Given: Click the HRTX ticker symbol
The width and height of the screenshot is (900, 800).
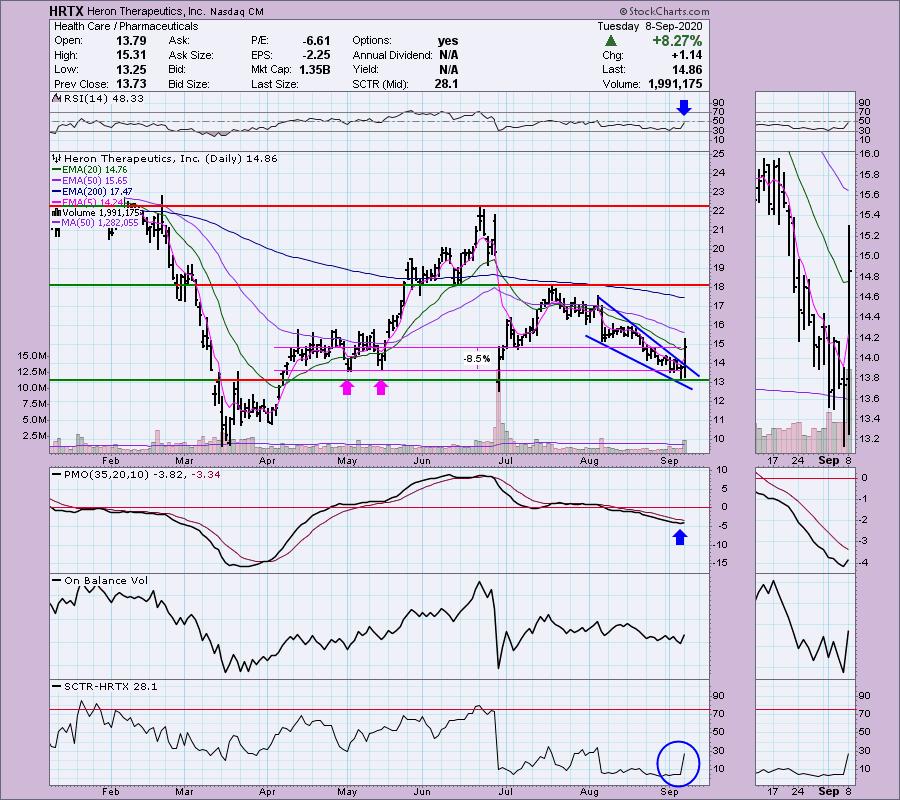Looking at the screenshot, I should click(65, 11).
